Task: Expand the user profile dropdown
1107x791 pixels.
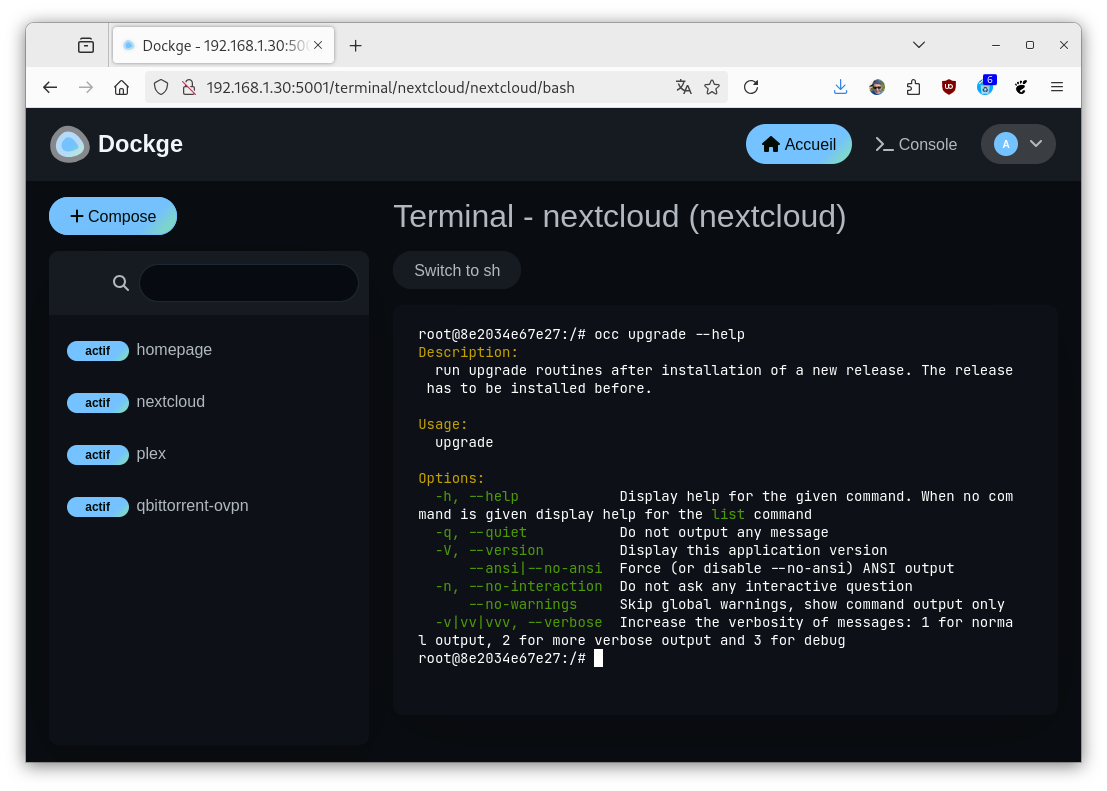Action: tap(1017, 144)
